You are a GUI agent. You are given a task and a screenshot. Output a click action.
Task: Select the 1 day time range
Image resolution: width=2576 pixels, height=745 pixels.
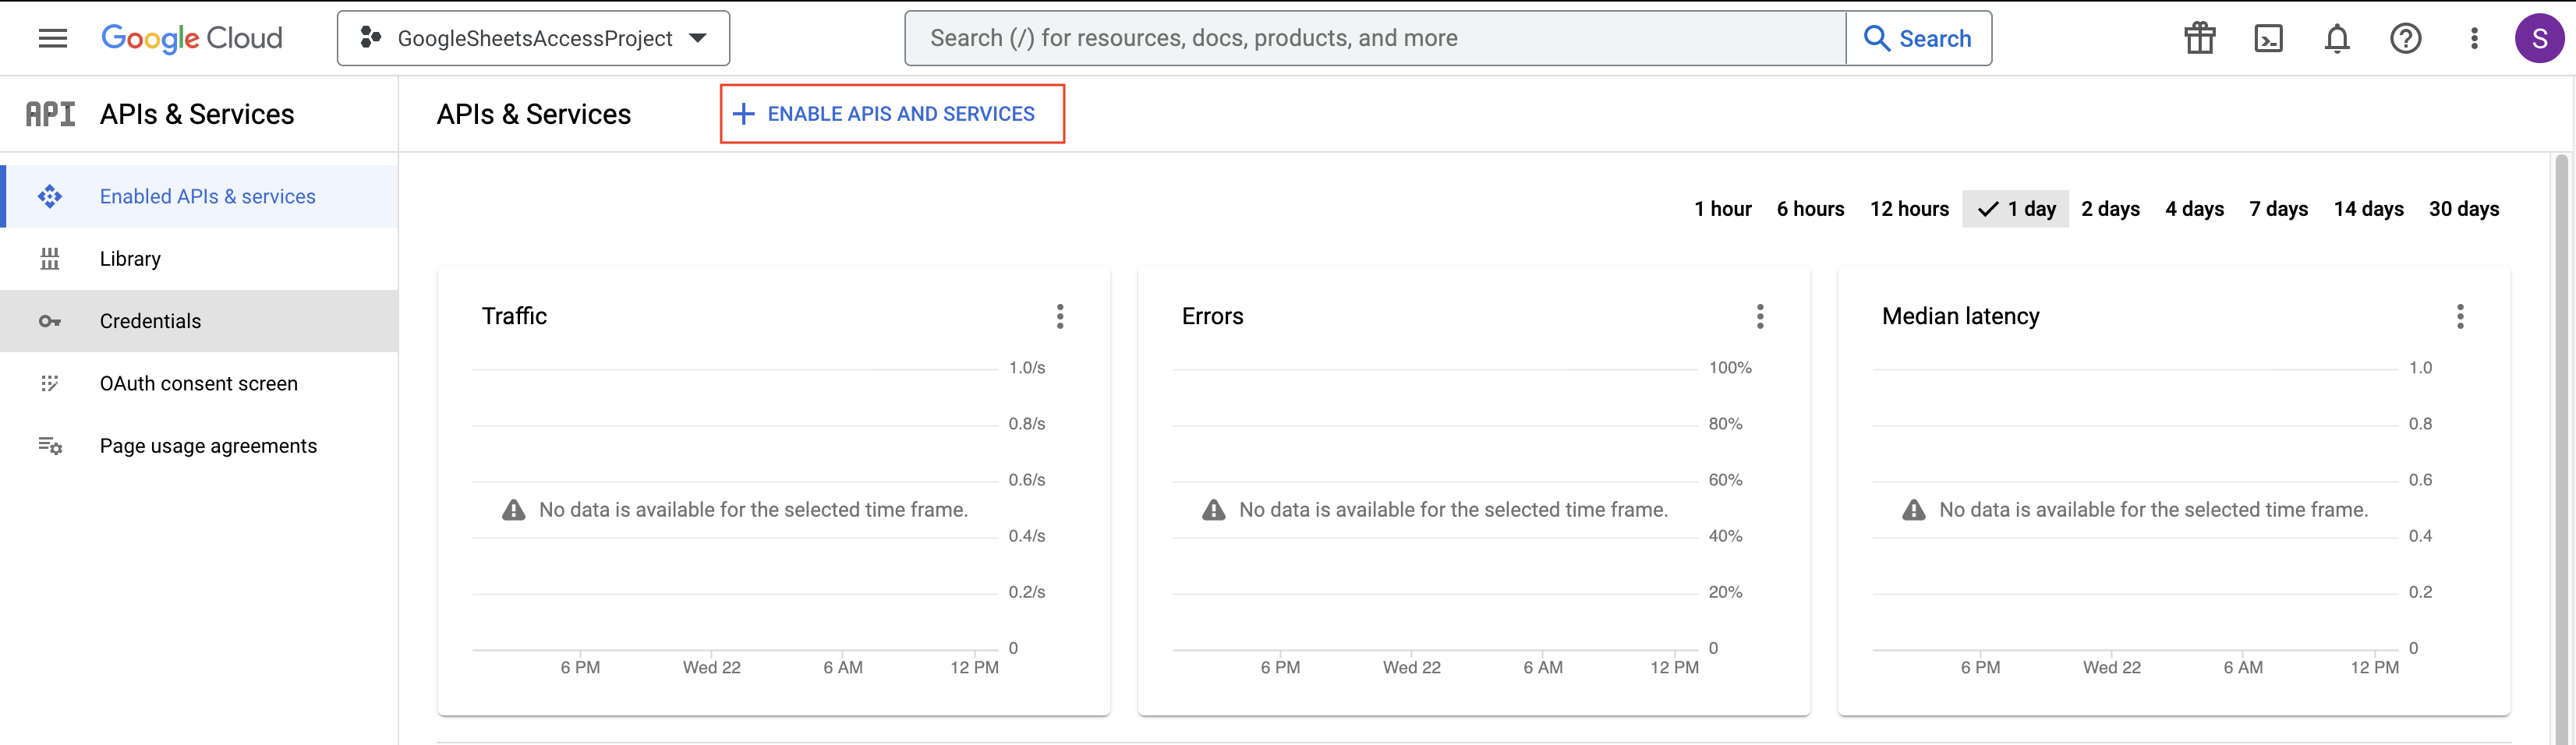2015,208
